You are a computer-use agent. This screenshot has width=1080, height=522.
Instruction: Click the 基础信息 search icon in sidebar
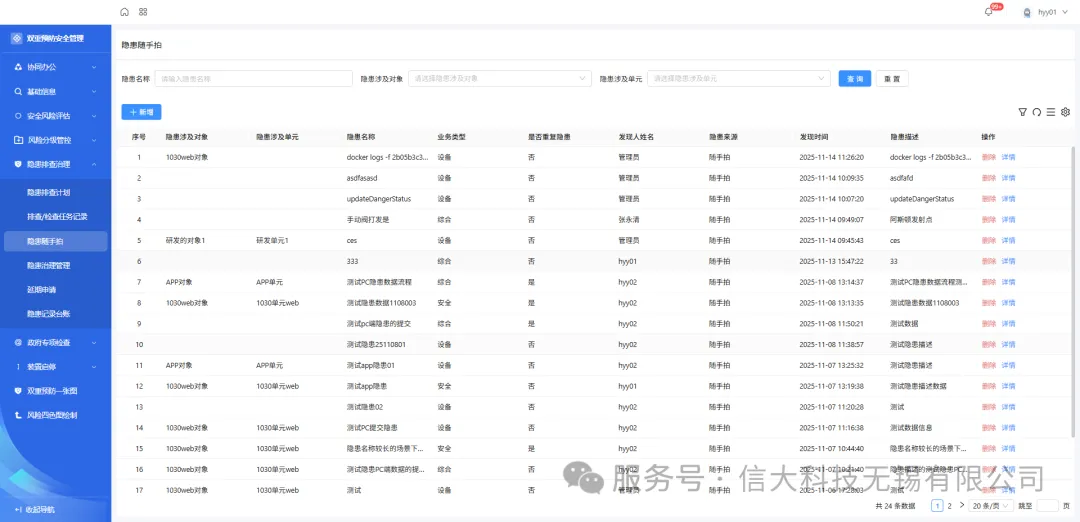tap(18, 92)
